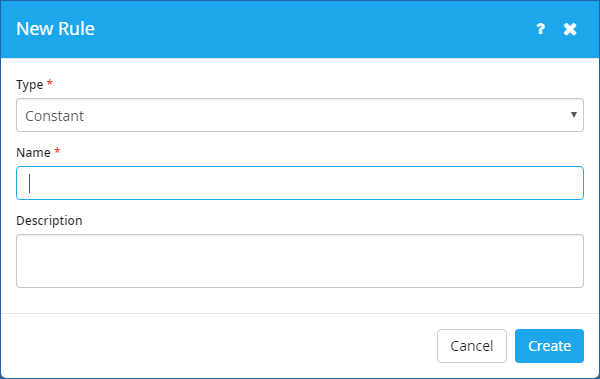The image size is (600, 379).
Task: Click the Description field label
Action: pyautogui.click(x=49, y=221)
